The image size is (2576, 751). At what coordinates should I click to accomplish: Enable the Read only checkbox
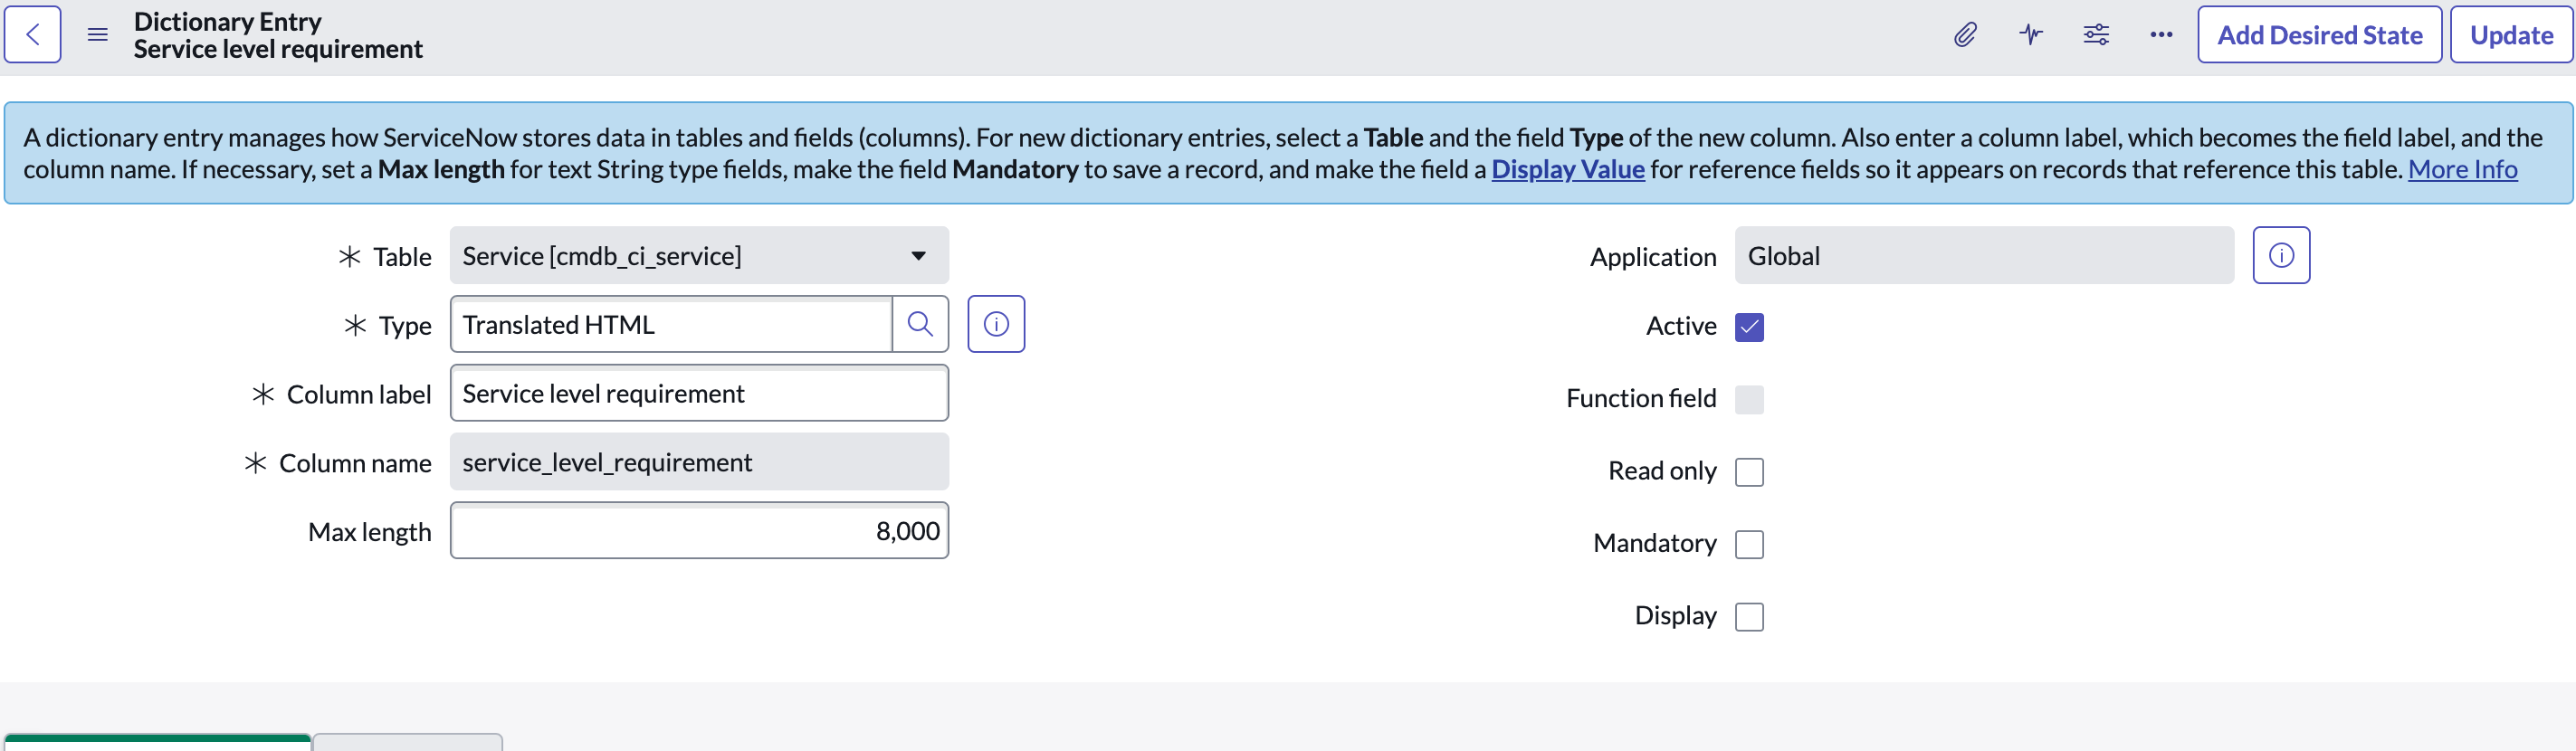[1749, 472]
